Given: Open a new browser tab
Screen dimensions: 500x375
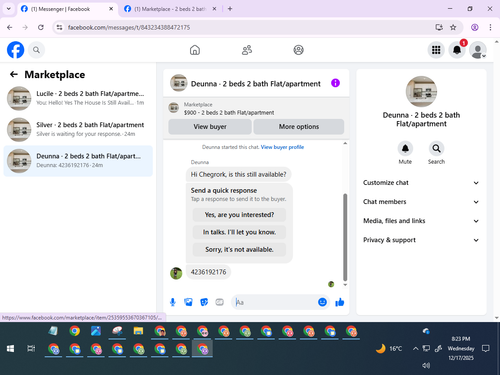Looking at the screenshot, I should [x=230, y=9].
